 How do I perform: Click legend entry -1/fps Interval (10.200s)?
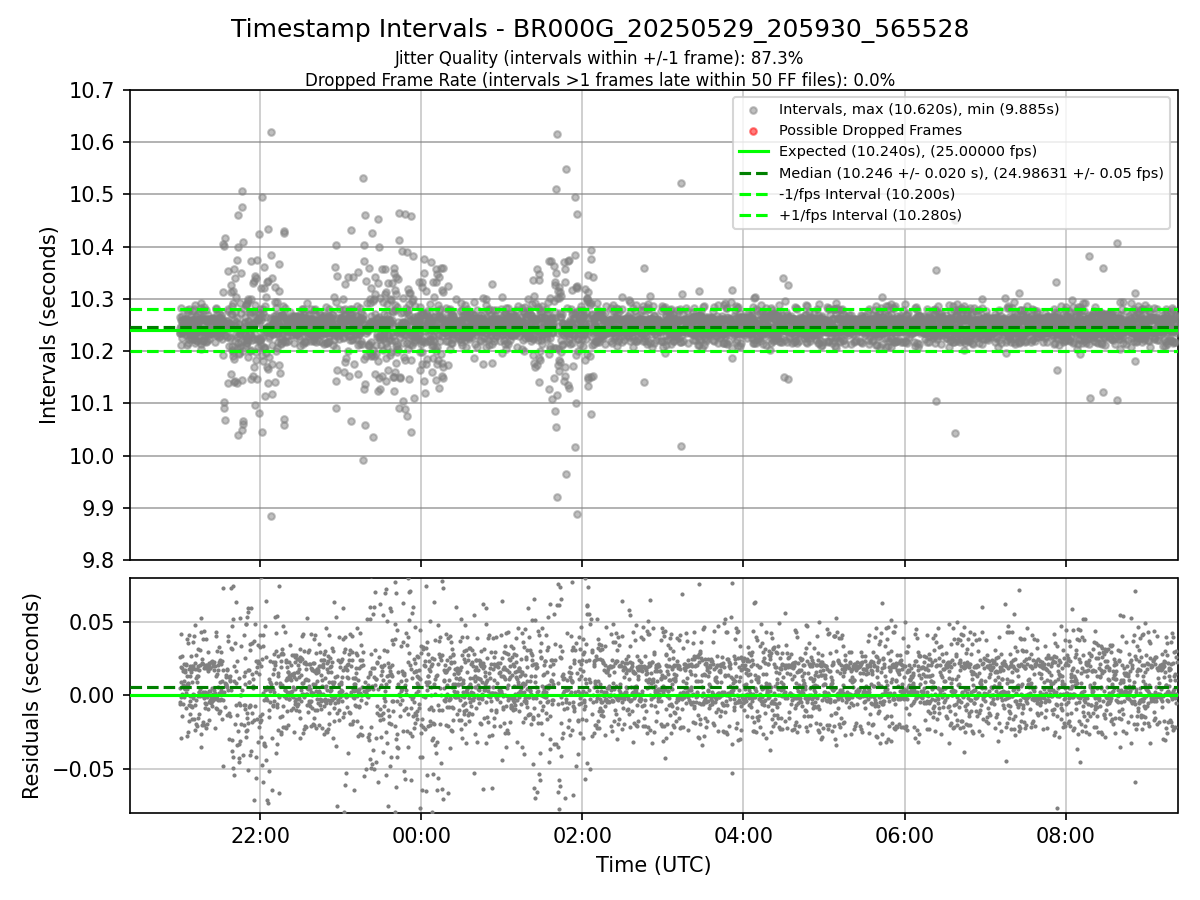pyautogui.click(x=867, y=194)
